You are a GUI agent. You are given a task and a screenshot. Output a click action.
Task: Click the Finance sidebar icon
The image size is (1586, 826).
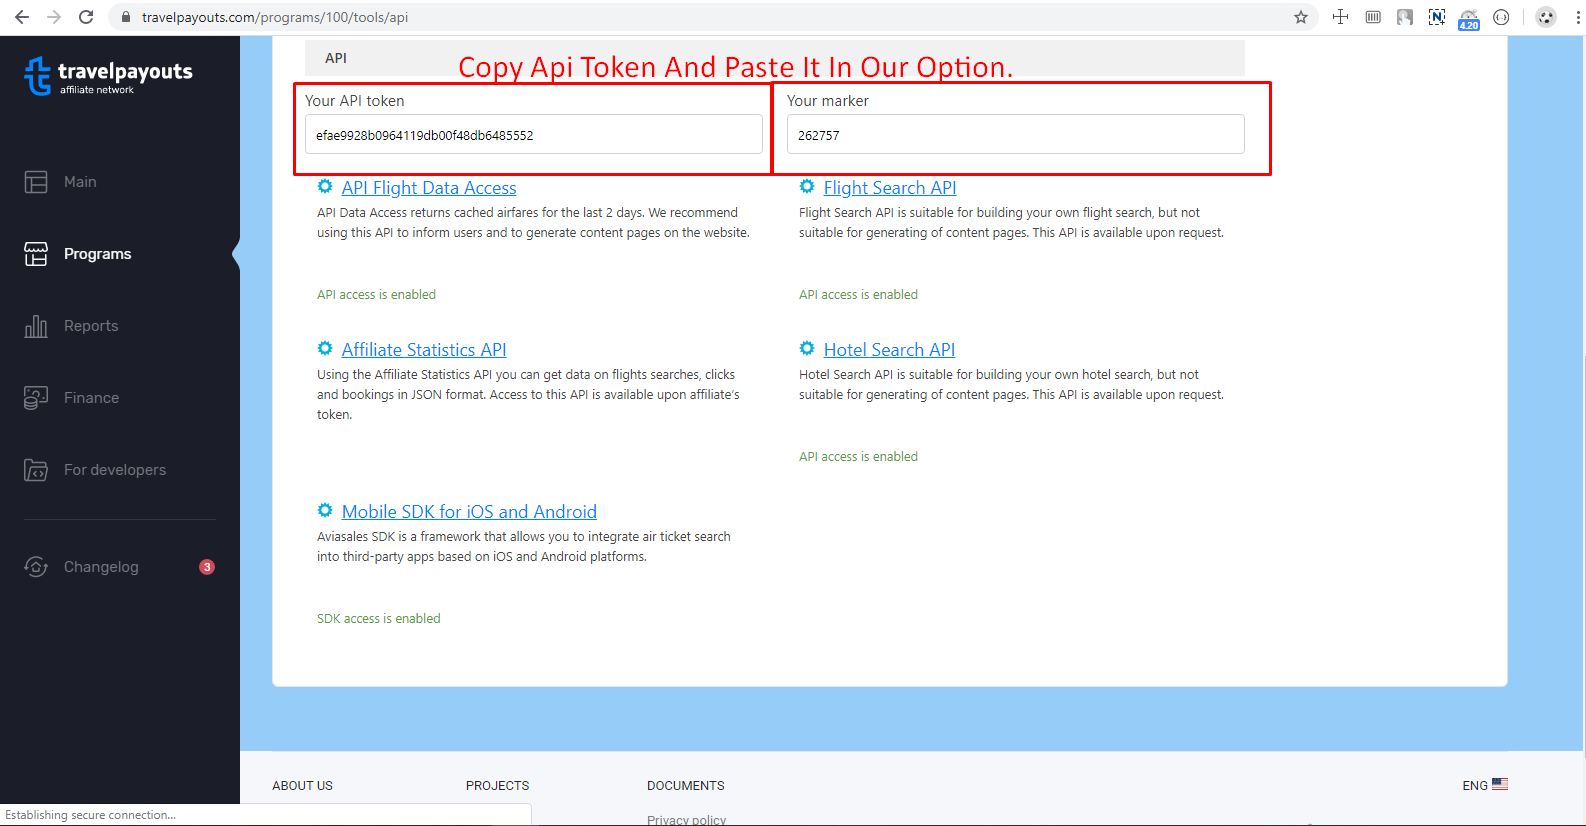[x=36, y=398]
